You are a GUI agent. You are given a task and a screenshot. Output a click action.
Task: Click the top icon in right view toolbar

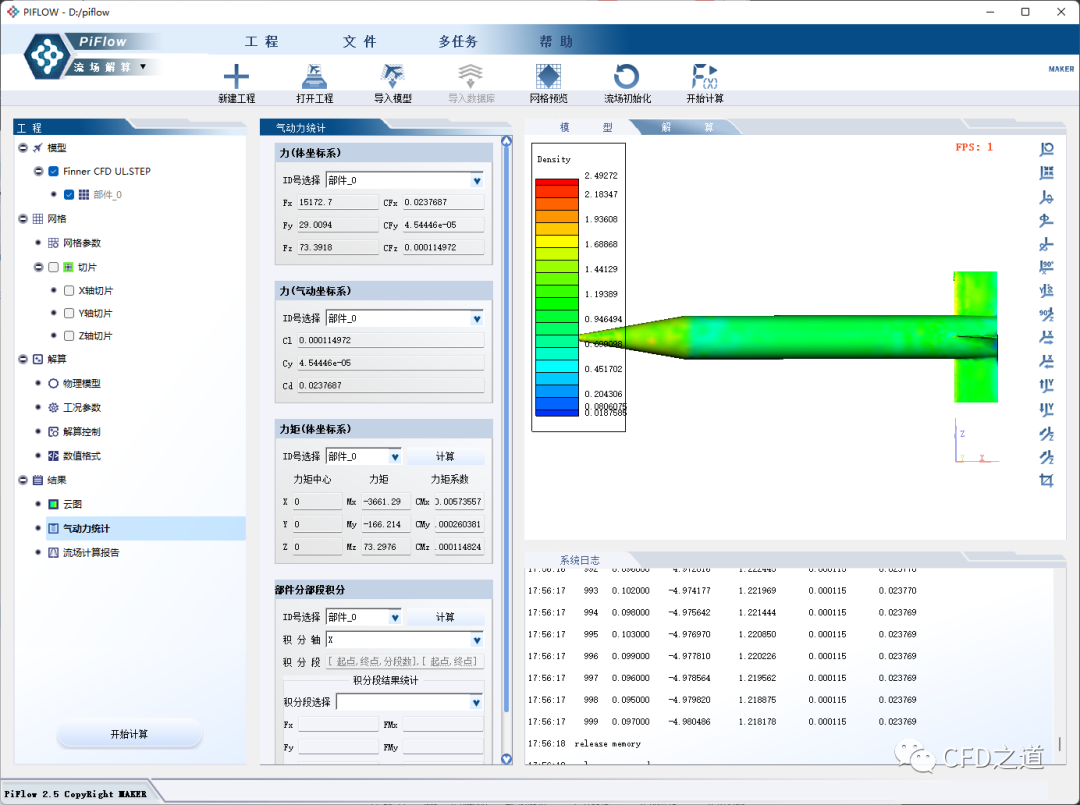tap(1046, 149)
